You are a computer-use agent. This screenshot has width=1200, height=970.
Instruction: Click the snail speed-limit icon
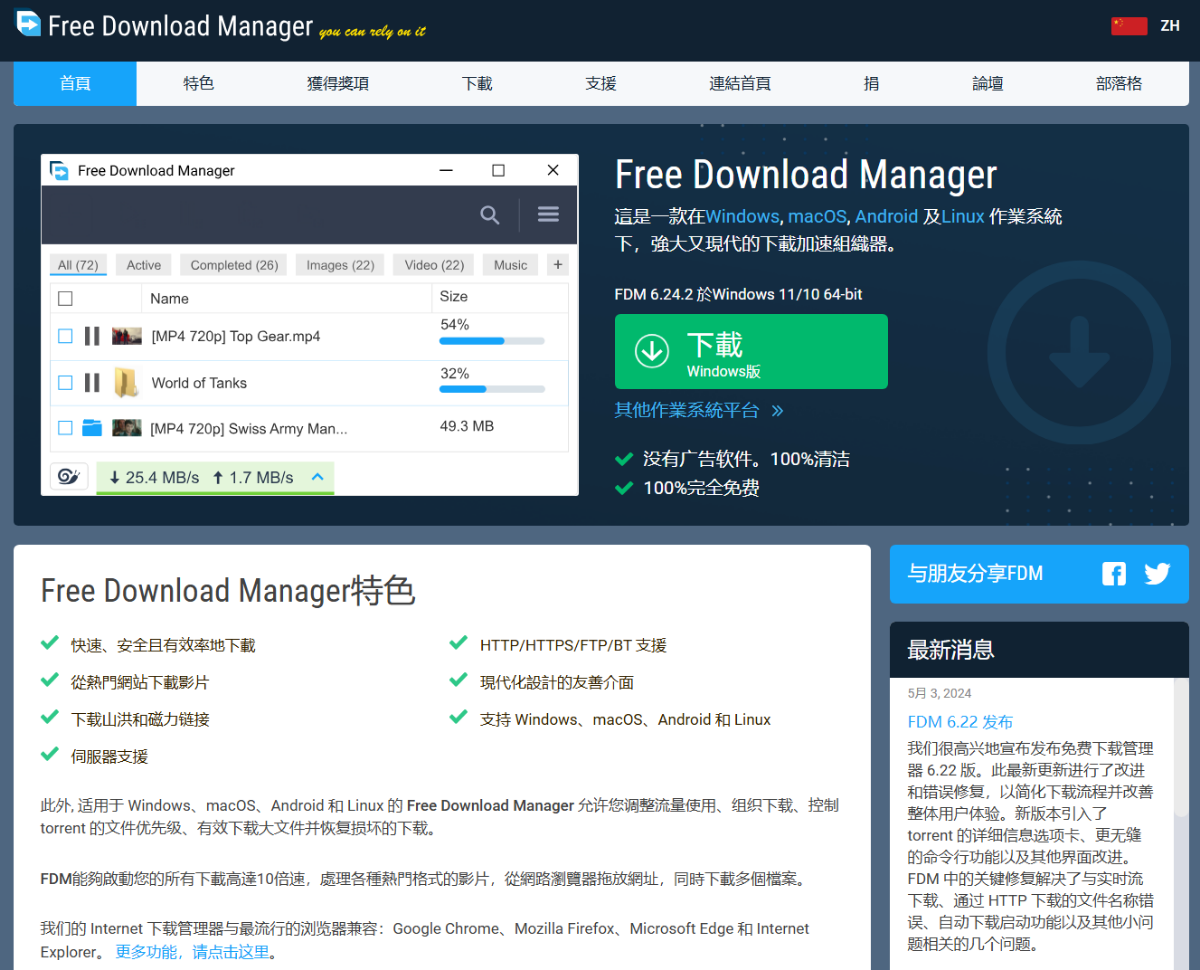click(x=69, y=476)
